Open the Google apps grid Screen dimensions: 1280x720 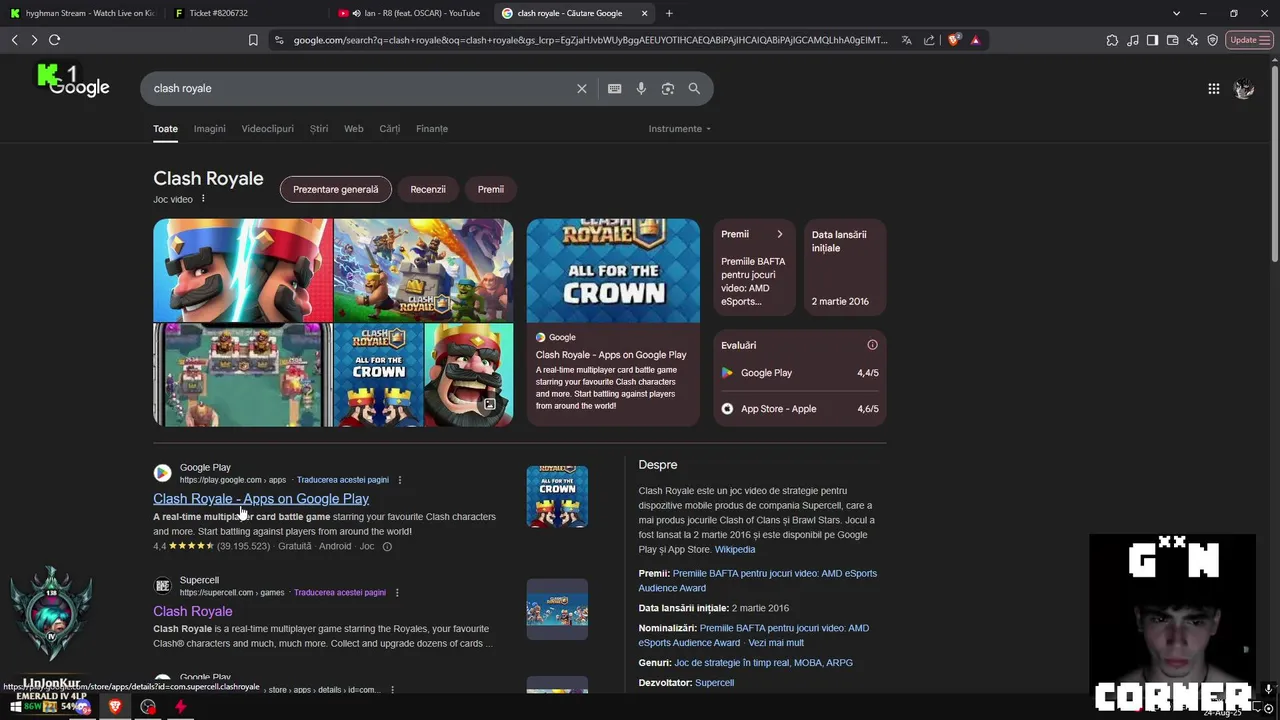[1213, 89]
